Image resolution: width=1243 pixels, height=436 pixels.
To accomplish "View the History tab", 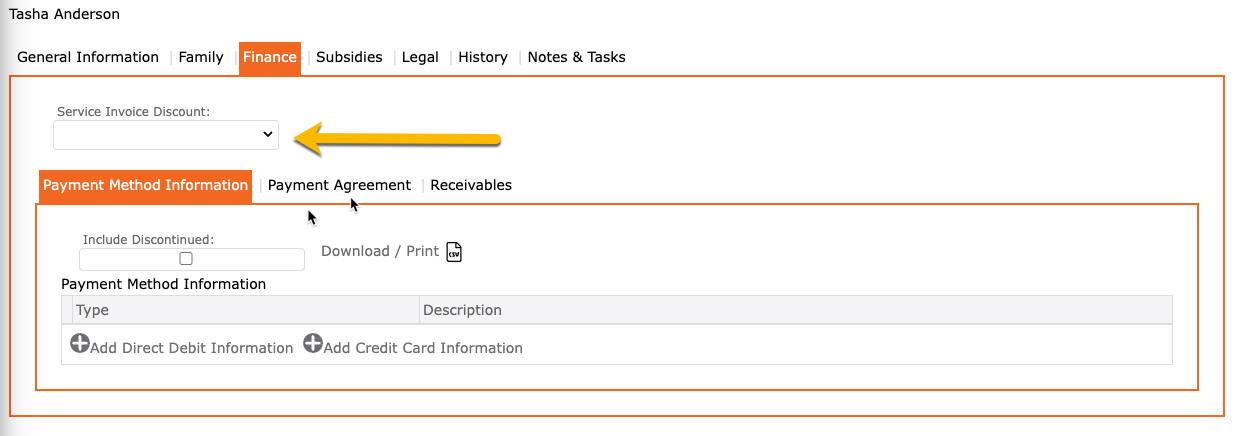I will 483,57.
